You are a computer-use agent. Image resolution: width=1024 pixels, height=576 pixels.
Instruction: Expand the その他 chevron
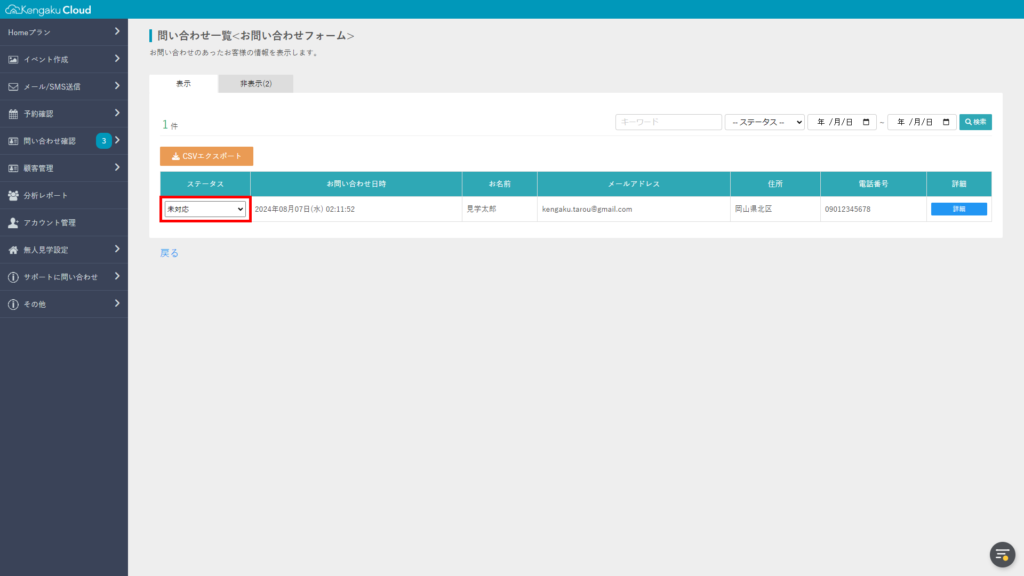[117, 303]
